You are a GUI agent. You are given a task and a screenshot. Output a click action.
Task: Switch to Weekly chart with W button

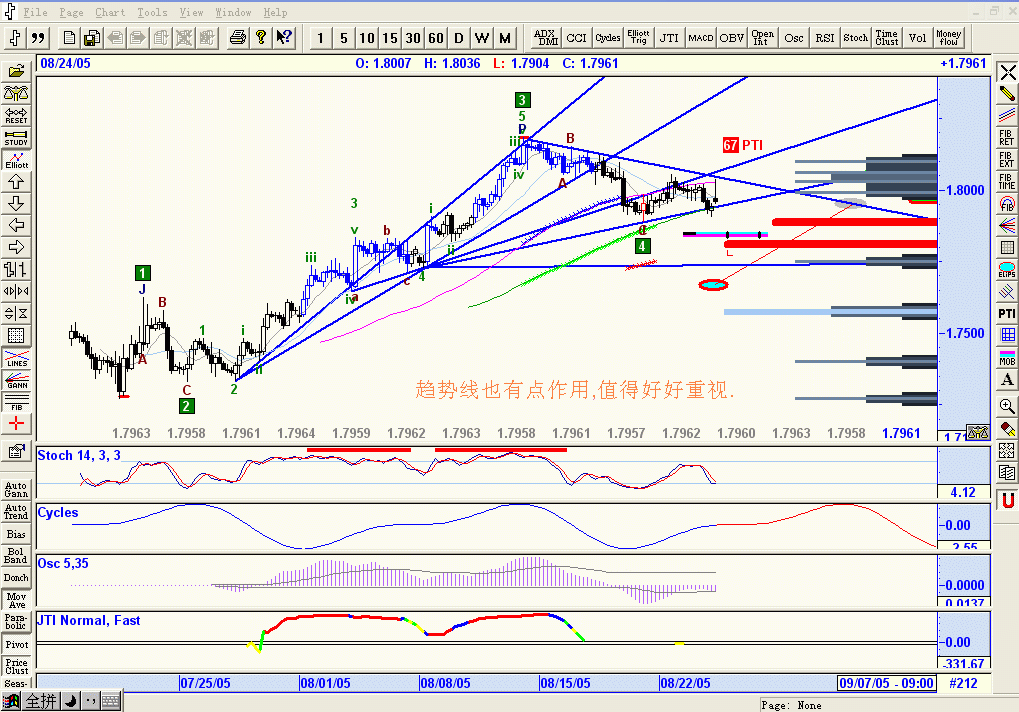click(482, 38)
